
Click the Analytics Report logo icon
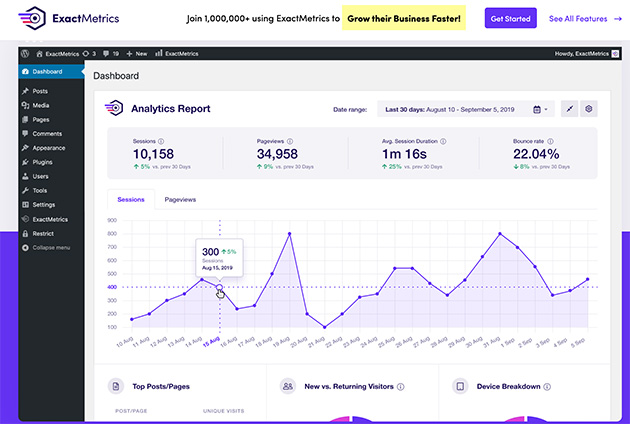click(114, 108)
